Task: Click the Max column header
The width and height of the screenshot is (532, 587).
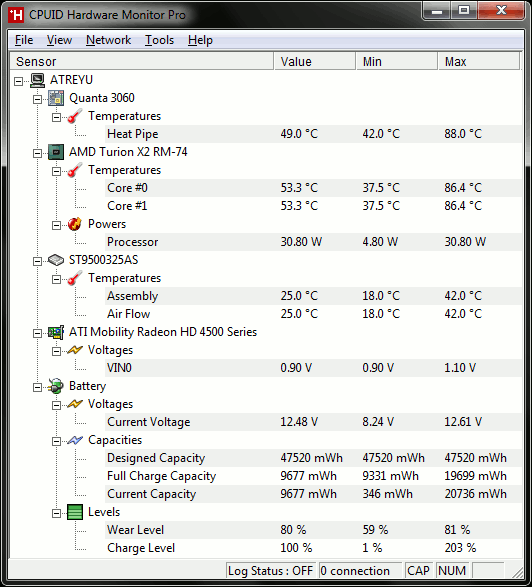Action: click(x=479, y=61)
